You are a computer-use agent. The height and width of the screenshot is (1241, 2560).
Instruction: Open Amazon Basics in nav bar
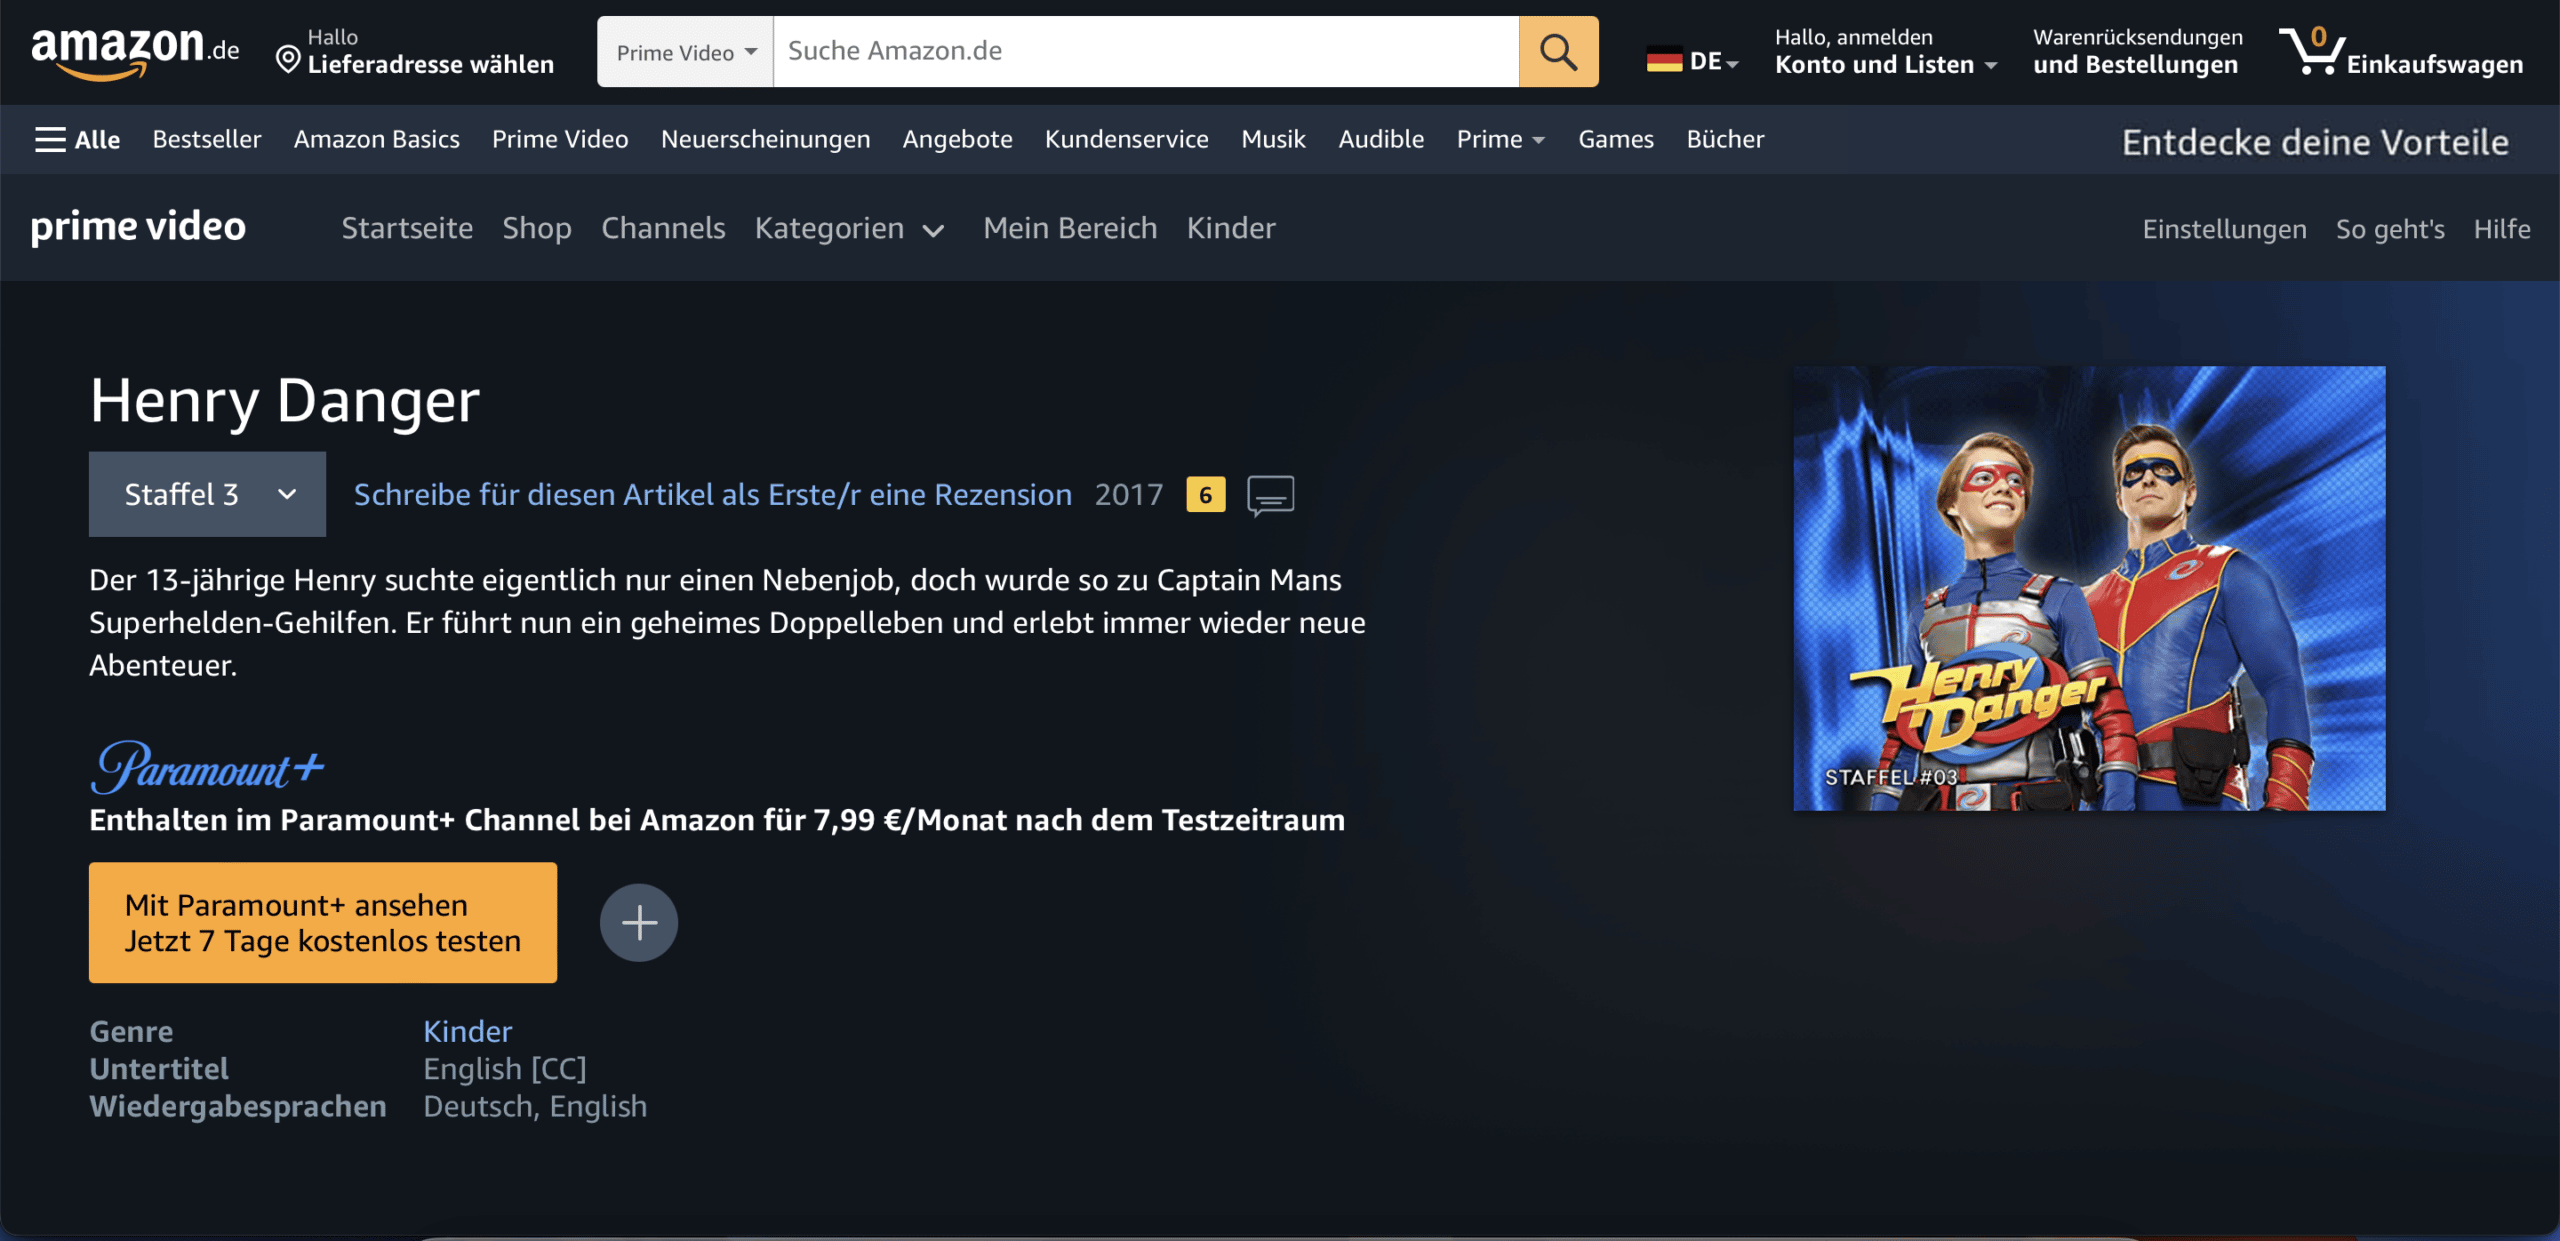(x=377, y=139)
